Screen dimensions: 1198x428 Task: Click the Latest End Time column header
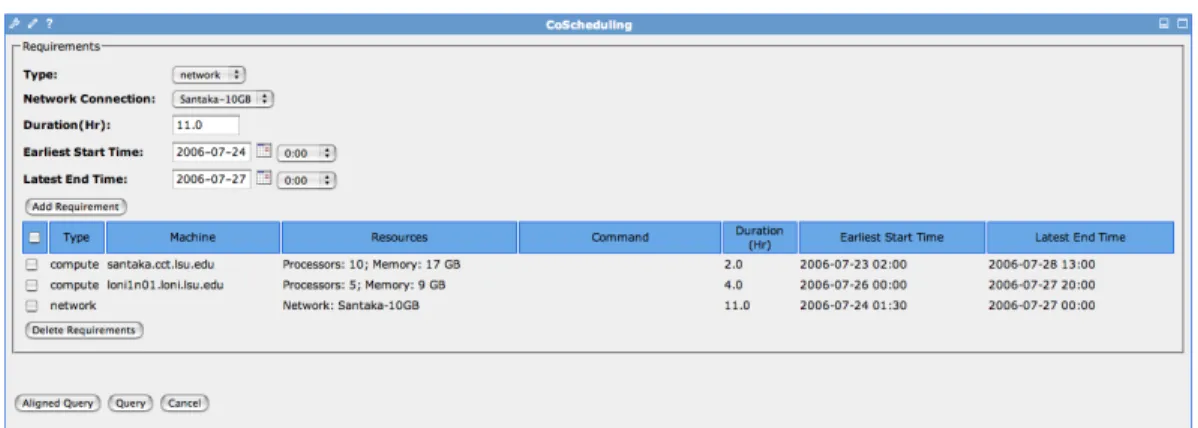1080,237
